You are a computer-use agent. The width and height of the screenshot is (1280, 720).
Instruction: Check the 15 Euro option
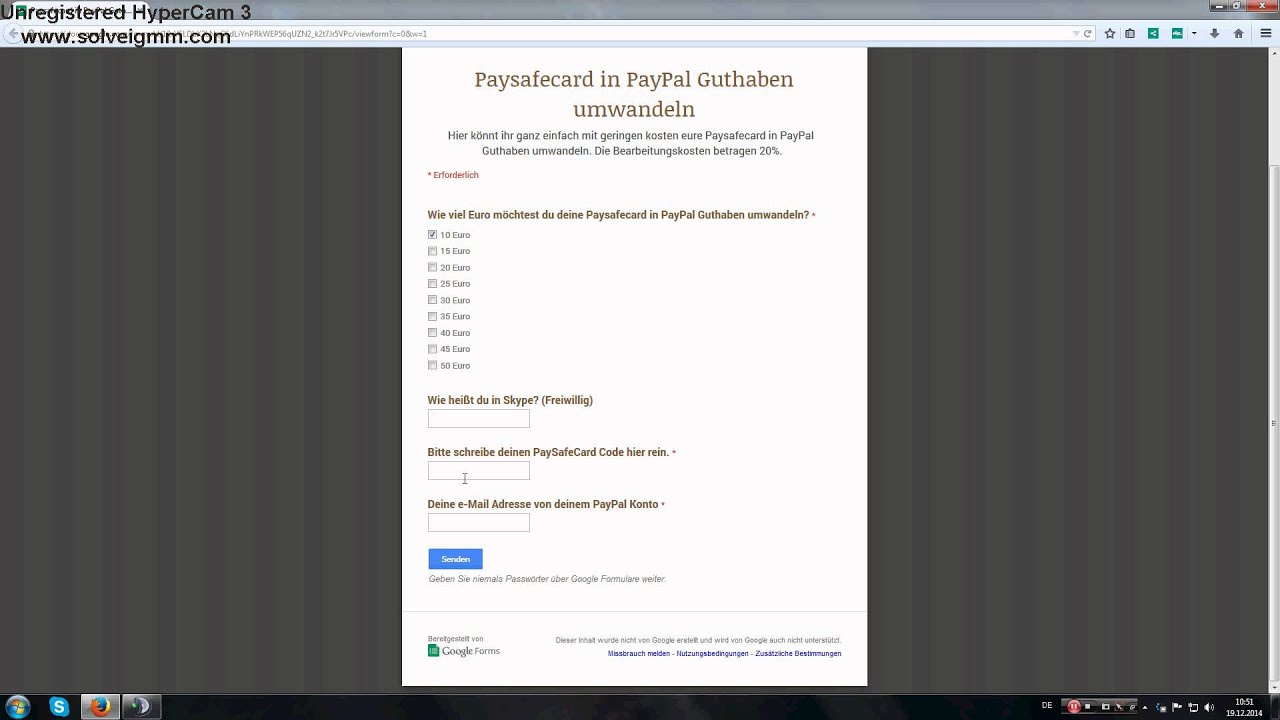(x=432, y=251)
